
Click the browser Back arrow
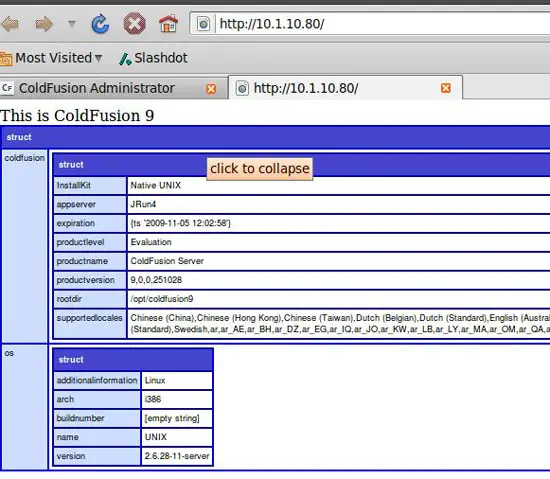click(x=10, y=24)
